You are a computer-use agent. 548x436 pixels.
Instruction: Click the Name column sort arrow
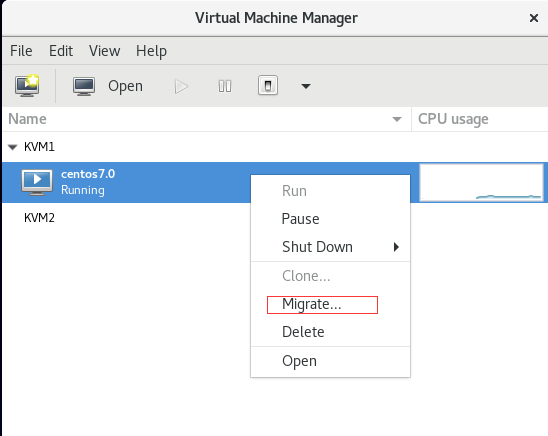[x=397, y=119]
